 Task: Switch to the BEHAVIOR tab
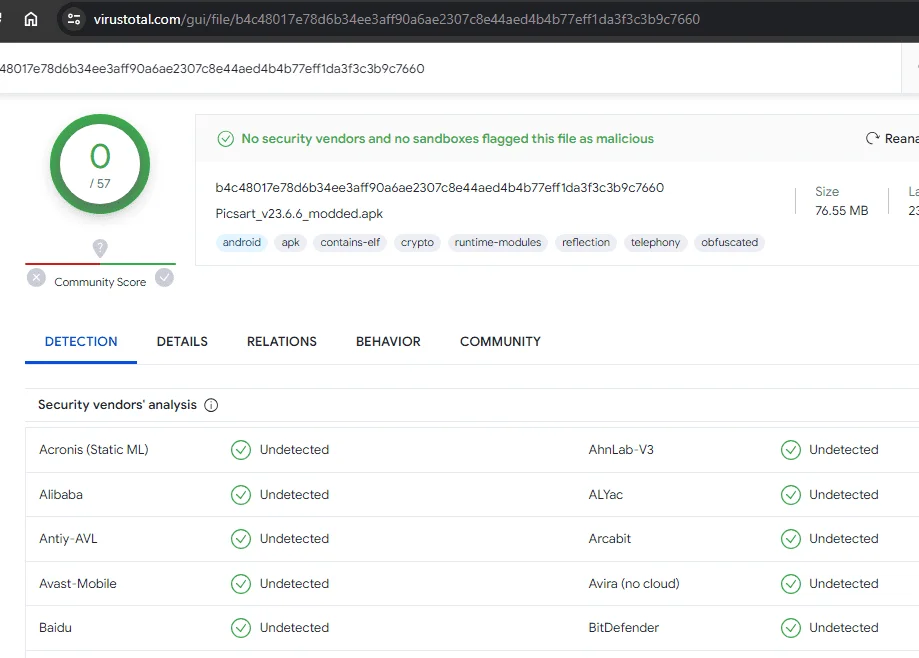pyautogui.click(x=388, y=342)
